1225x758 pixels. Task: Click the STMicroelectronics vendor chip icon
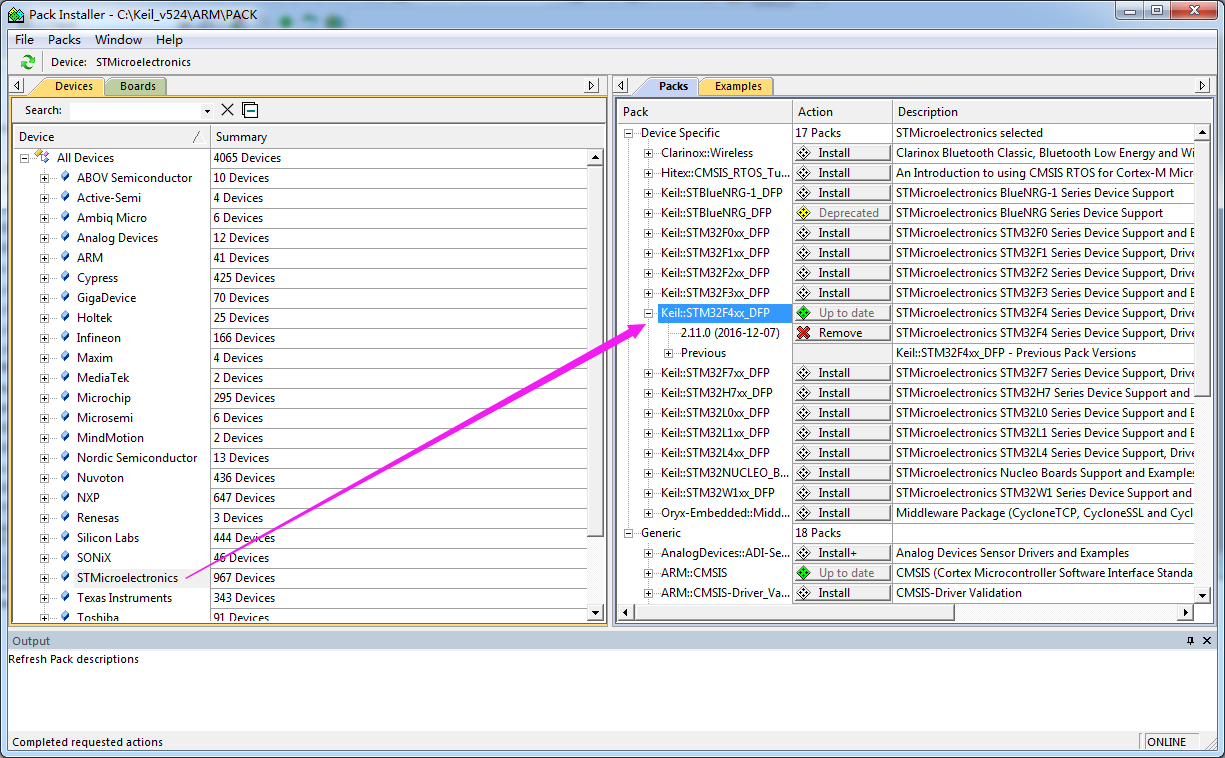coord(65,577)
